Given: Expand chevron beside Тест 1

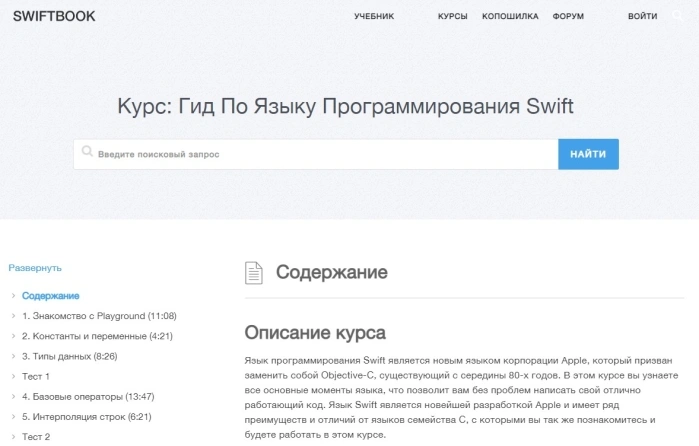Looking at the screenshot, I should [x=13, y=376].
